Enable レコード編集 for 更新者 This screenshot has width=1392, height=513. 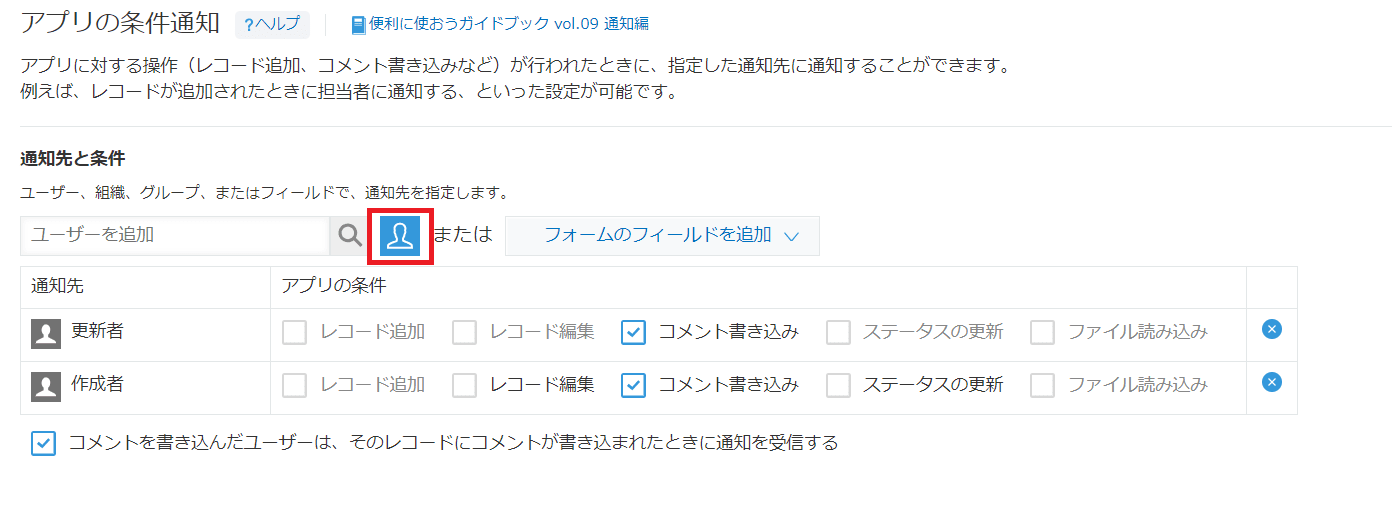coord(464,333)
